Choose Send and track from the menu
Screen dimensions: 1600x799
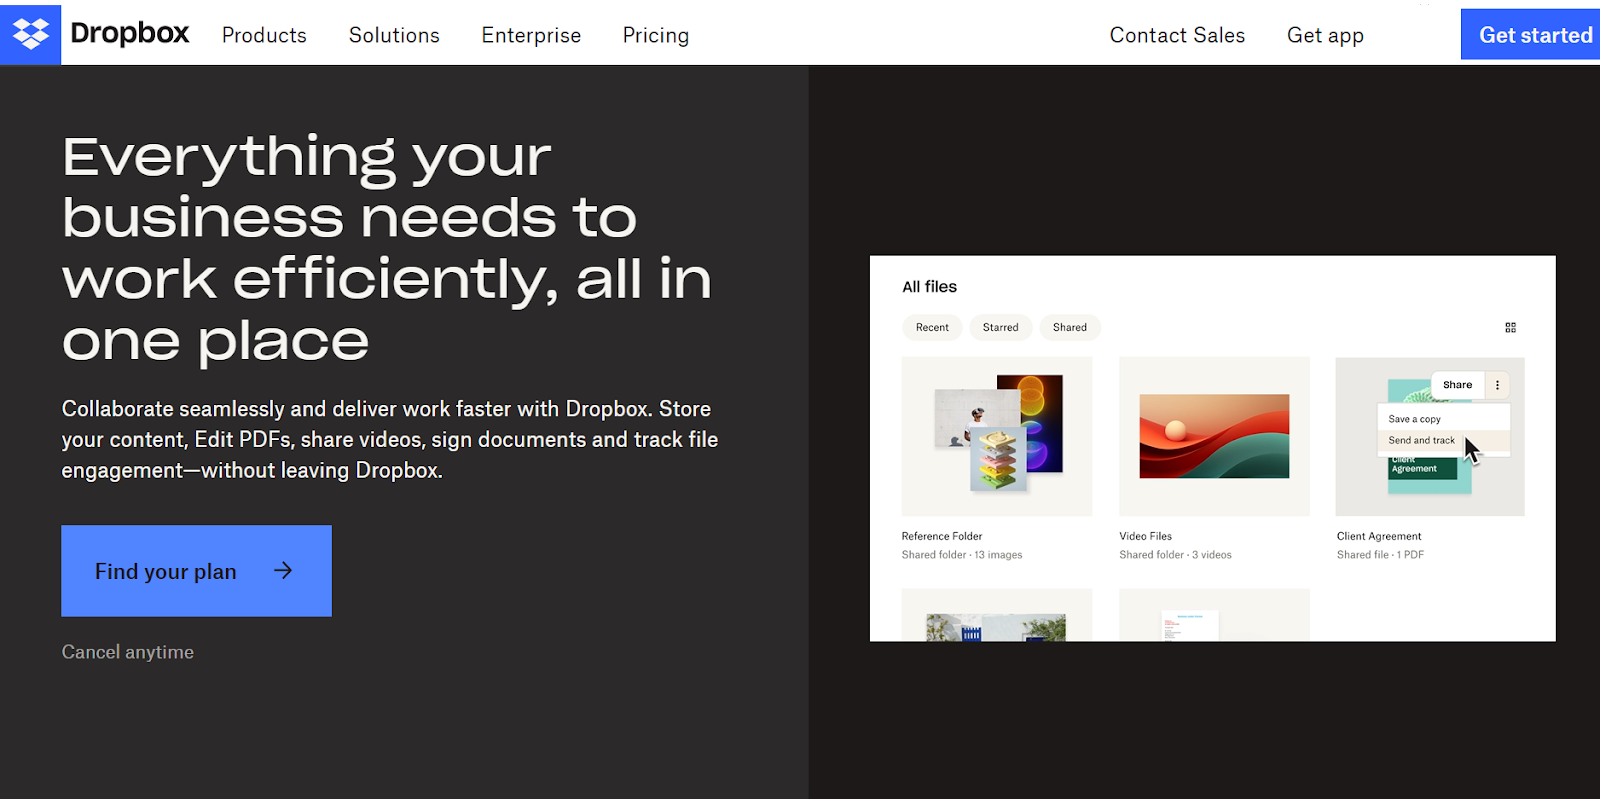1443,440
